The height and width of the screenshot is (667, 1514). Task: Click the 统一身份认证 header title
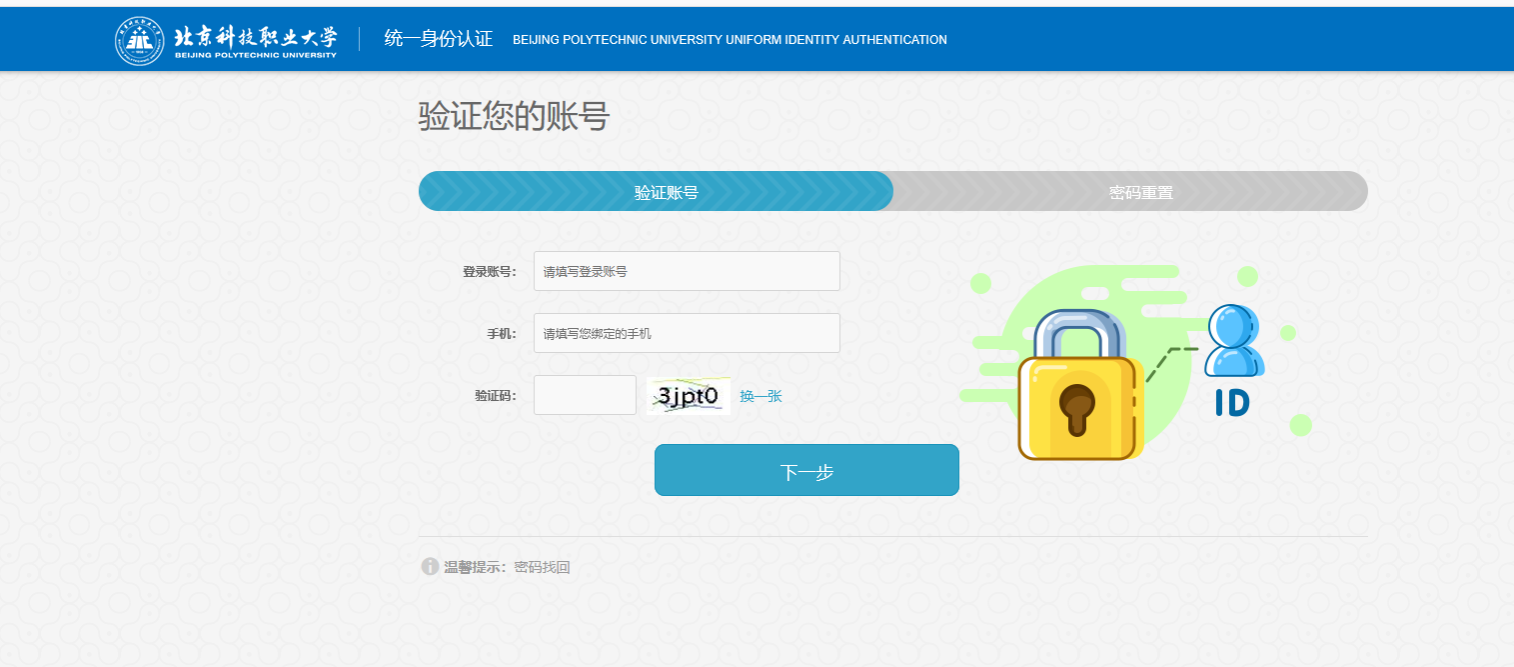click(438, 39)
